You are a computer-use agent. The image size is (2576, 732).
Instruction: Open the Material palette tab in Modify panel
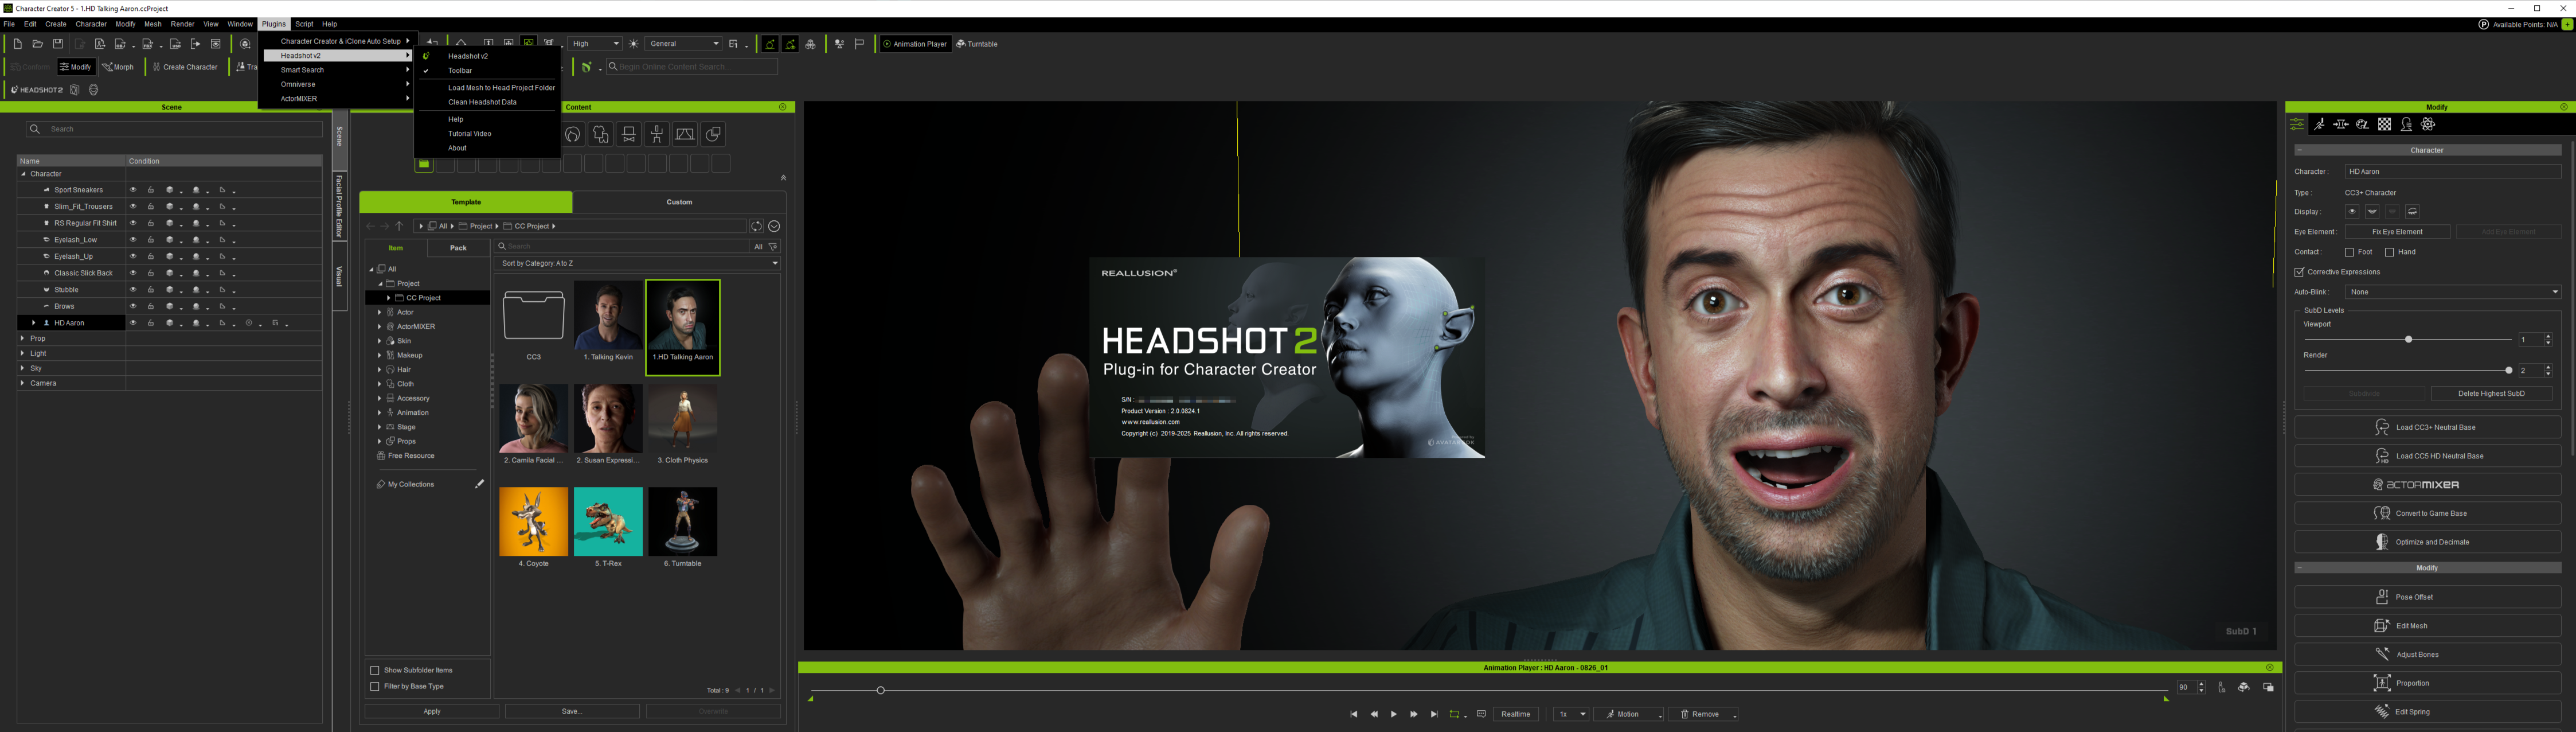(2362, 125)
